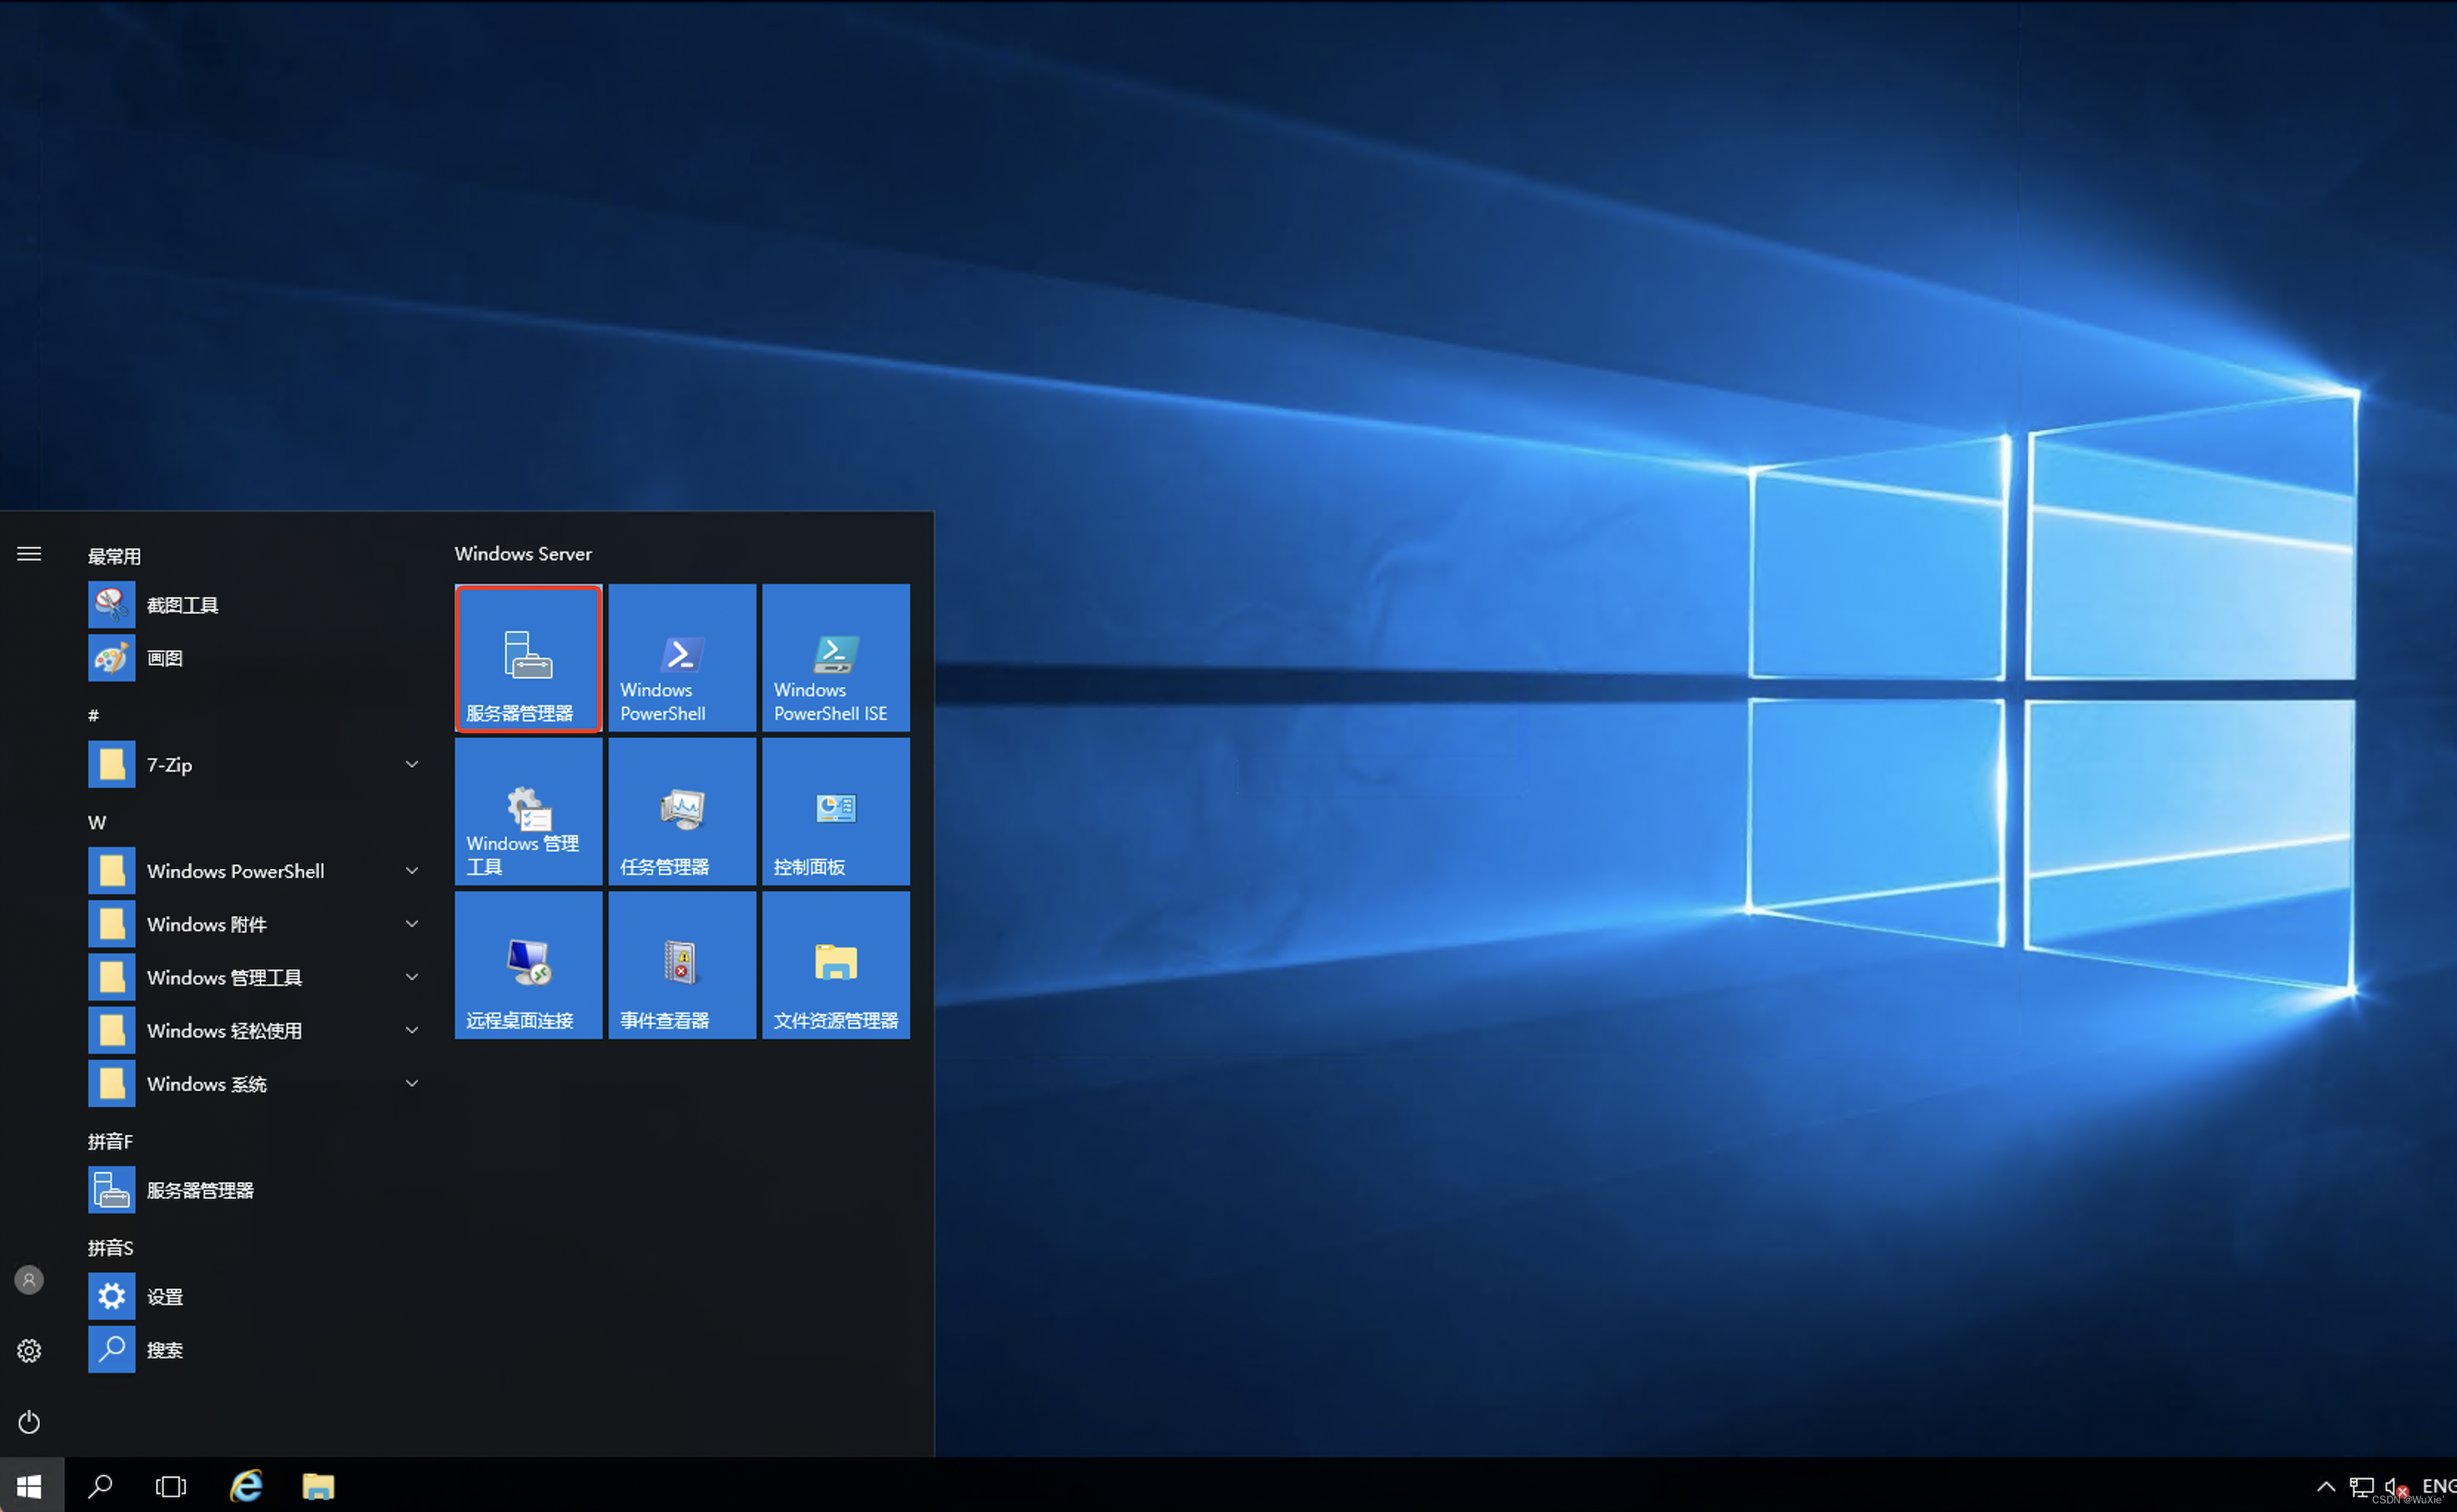Open File Explorer from the taskbar
The width and height of the screenshot is (2457, 1512).
click(x=318, y=1486)
